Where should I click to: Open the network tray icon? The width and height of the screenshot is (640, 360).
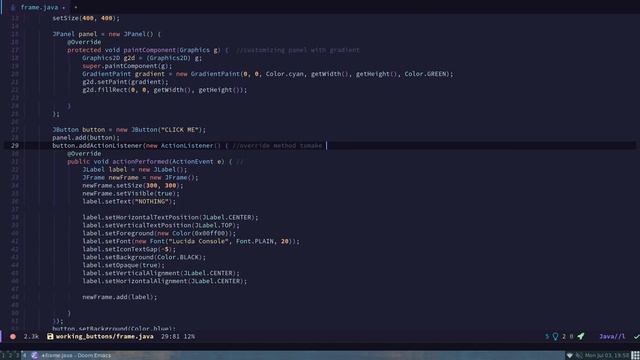pyautogui.click(x=570, y=356)
